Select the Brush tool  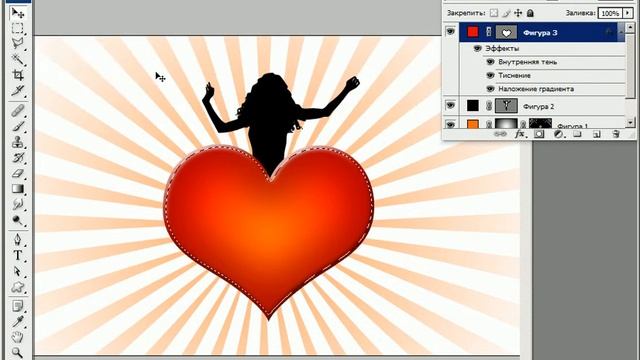(18, 127)
